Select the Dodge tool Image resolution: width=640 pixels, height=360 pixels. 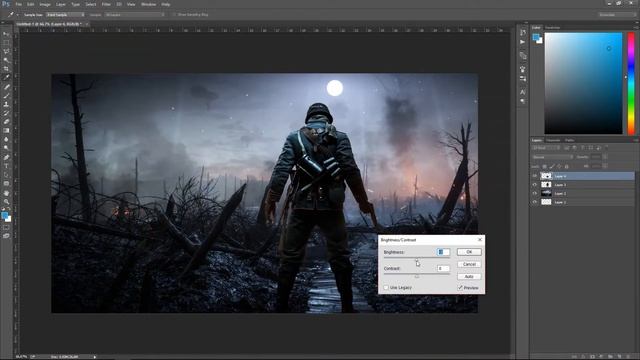pos(6,148)
